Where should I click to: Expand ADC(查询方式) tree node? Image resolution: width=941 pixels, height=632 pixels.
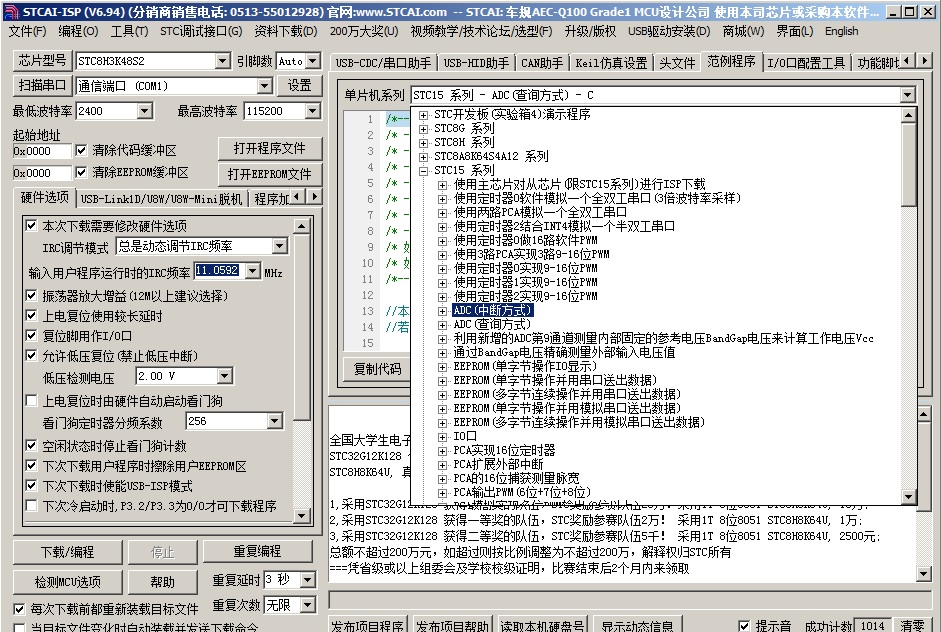(x=443, y=325)
